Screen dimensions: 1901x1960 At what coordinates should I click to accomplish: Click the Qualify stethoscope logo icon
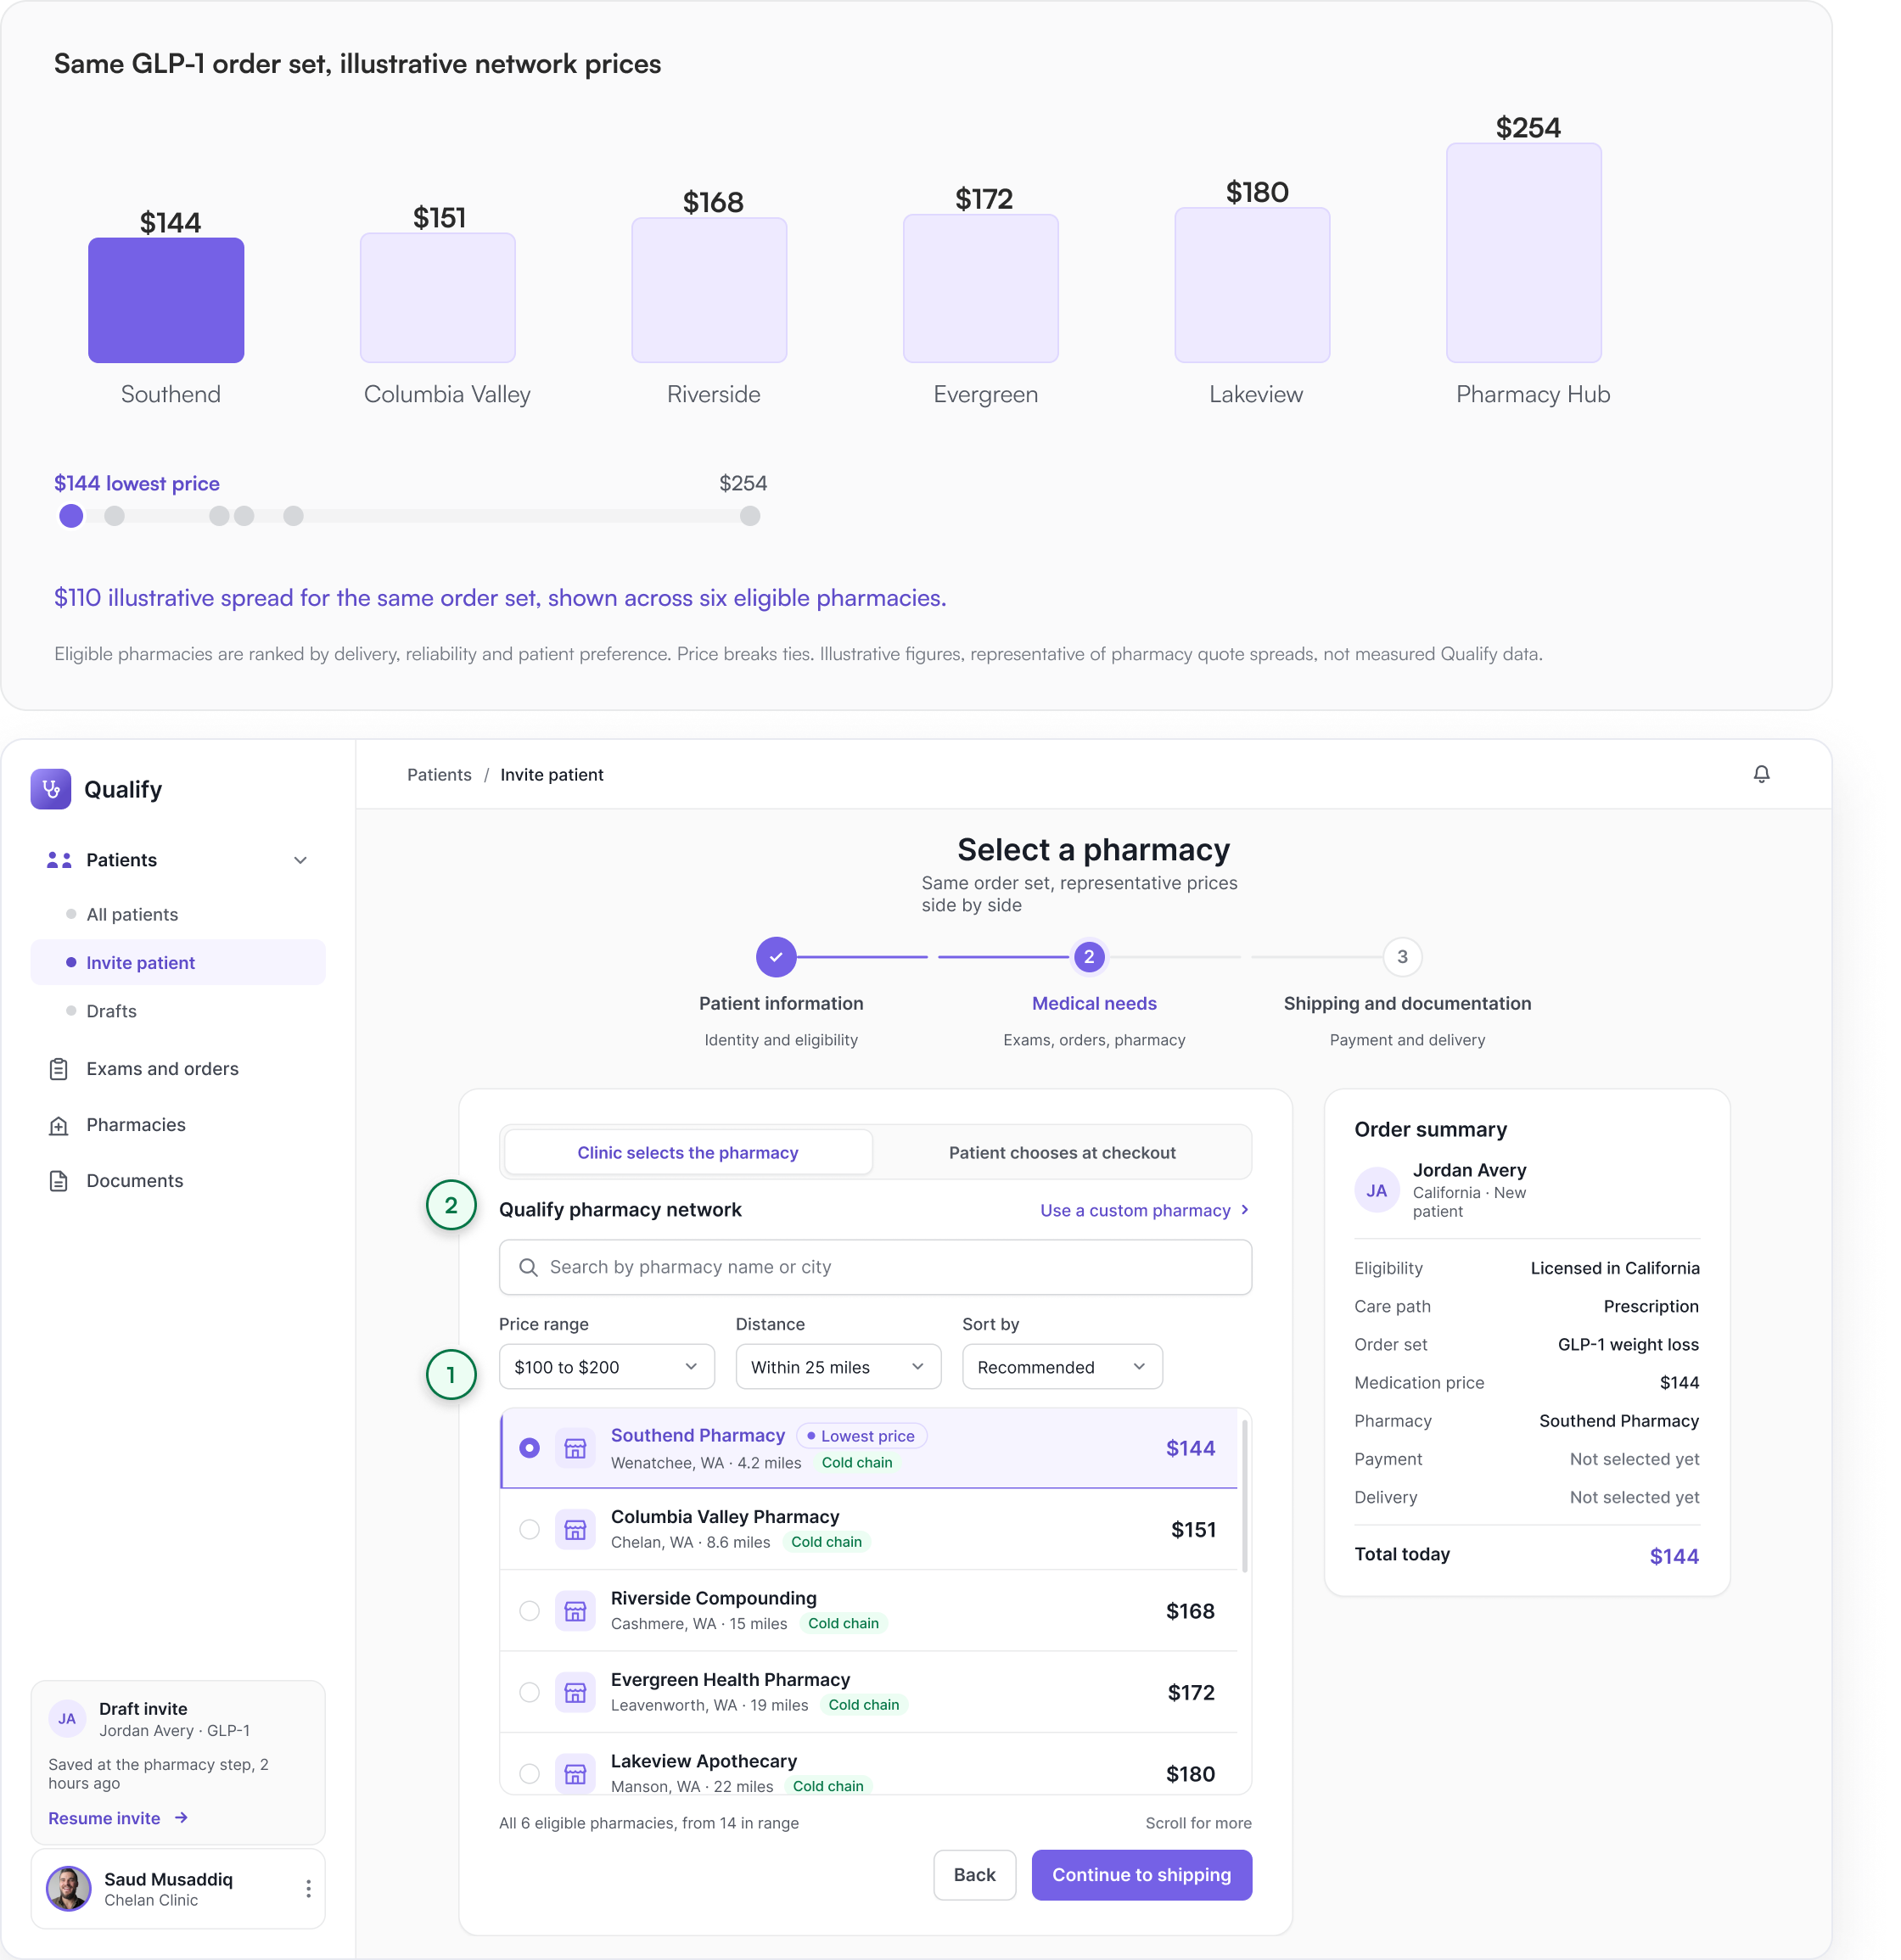tap(50, 789)
